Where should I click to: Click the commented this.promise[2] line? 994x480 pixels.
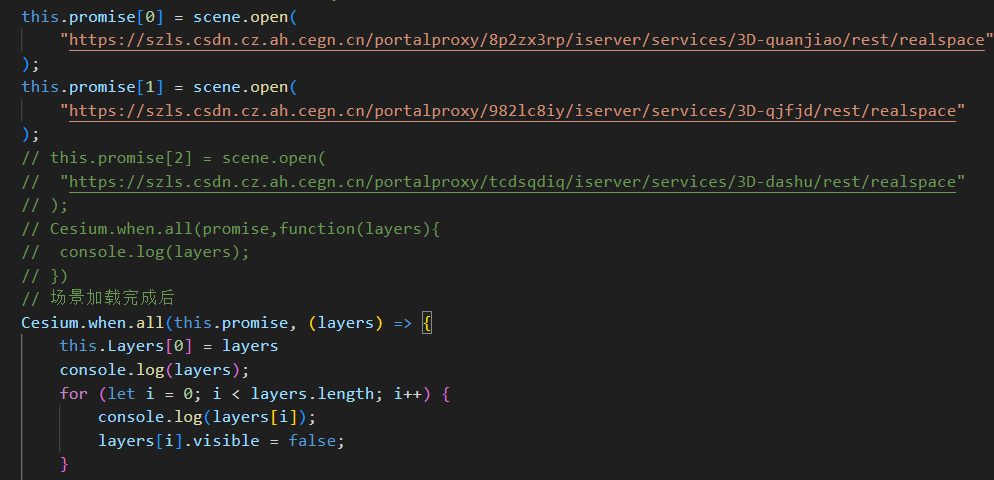173,158
